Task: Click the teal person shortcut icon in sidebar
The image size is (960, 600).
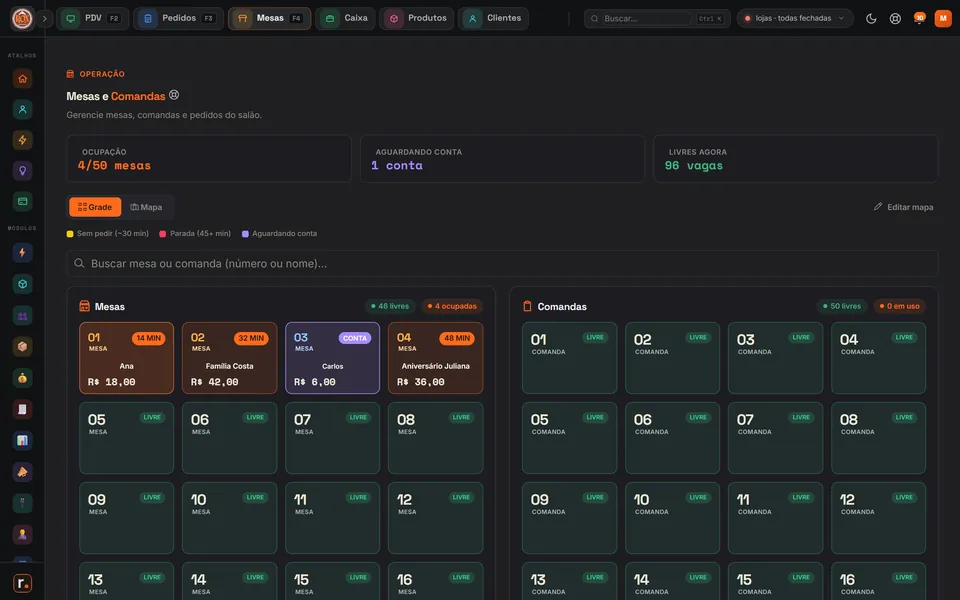Action: [x=23, y=109]
